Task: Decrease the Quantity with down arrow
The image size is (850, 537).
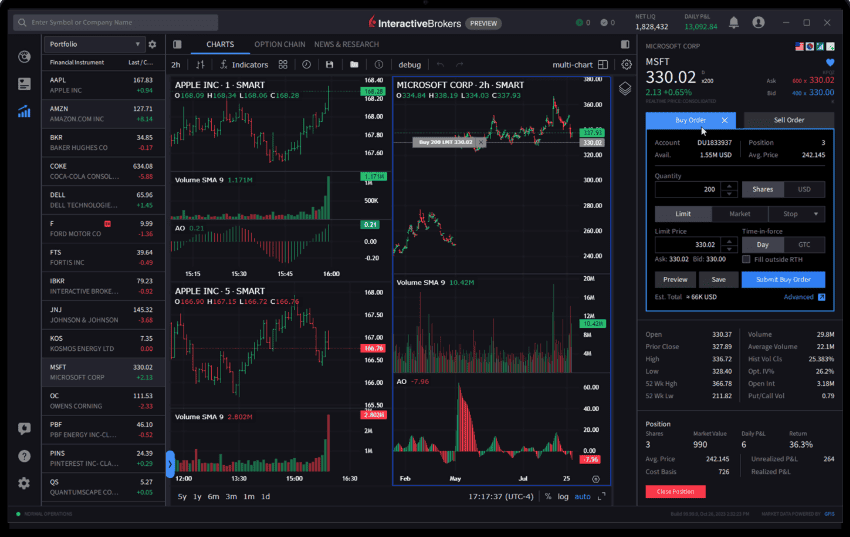Action: pos(729,193)
